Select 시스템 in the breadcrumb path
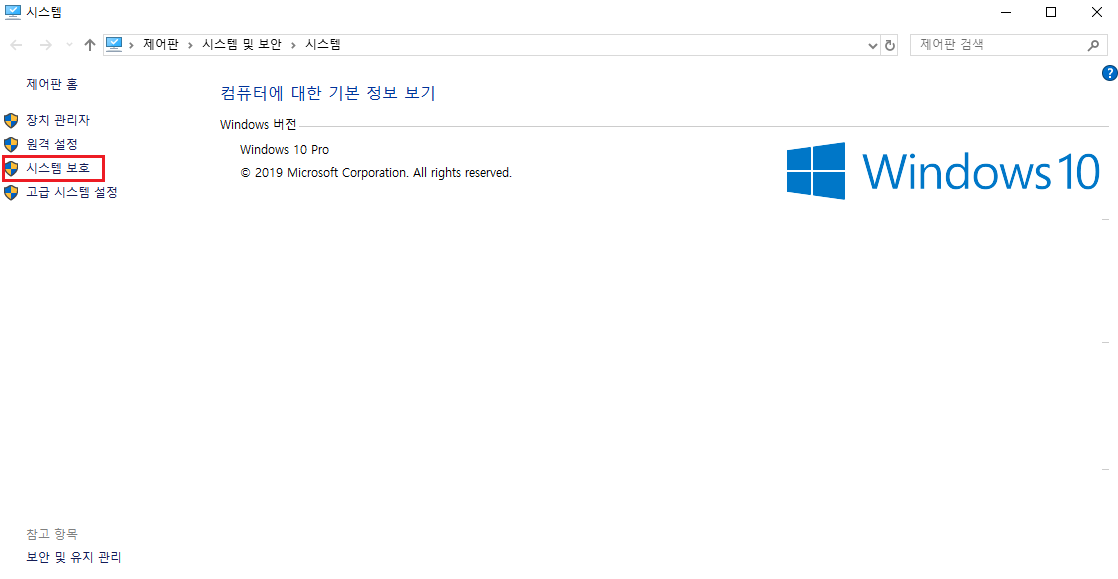 (322, 45)
